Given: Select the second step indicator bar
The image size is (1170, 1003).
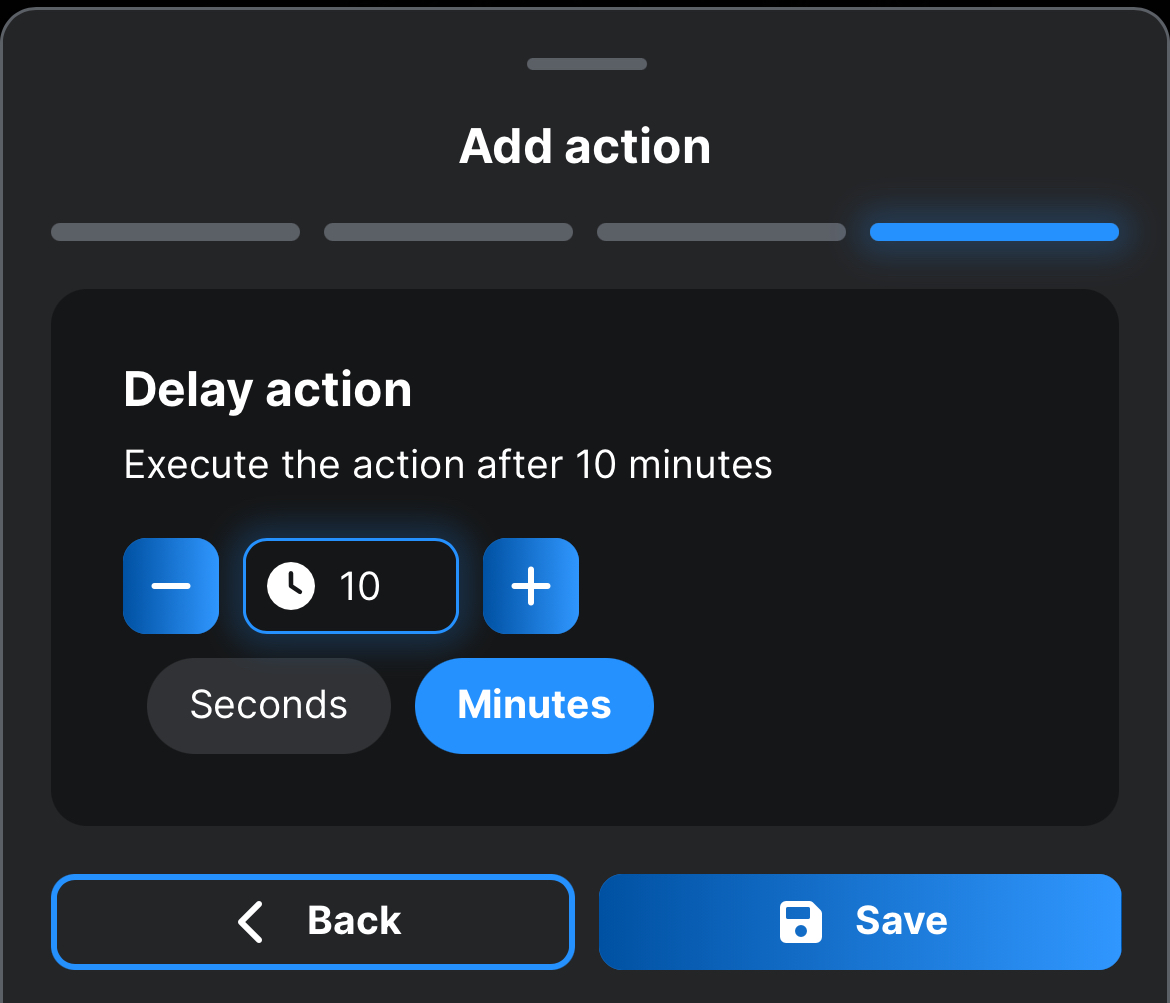Looking at the screenshot, I should (448, 232).
